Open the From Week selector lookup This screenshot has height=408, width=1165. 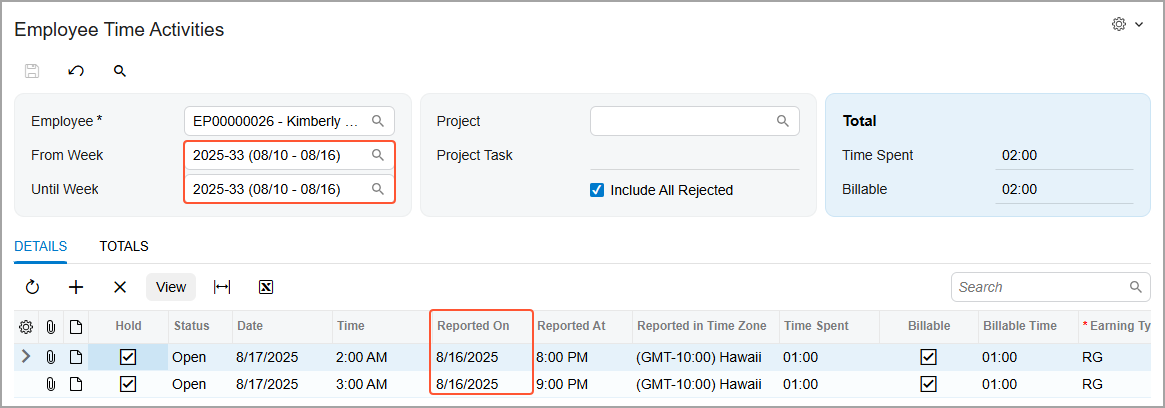[x=378, y=155]
